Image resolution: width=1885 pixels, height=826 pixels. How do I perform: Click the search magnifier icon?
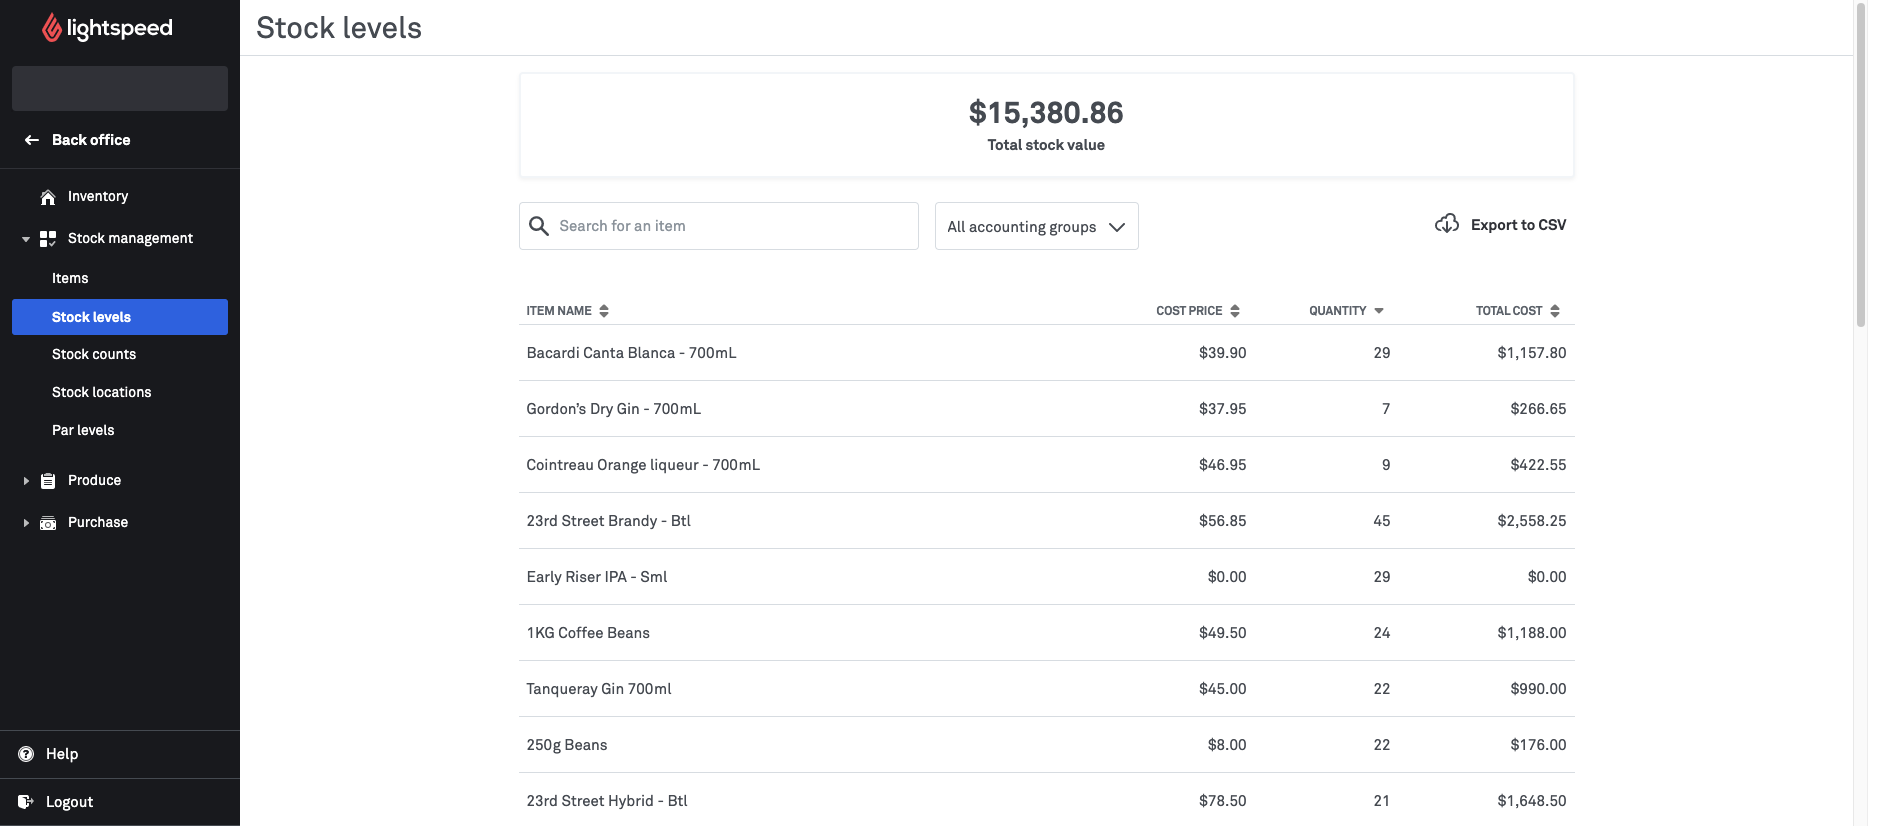(x=539, y=226)
